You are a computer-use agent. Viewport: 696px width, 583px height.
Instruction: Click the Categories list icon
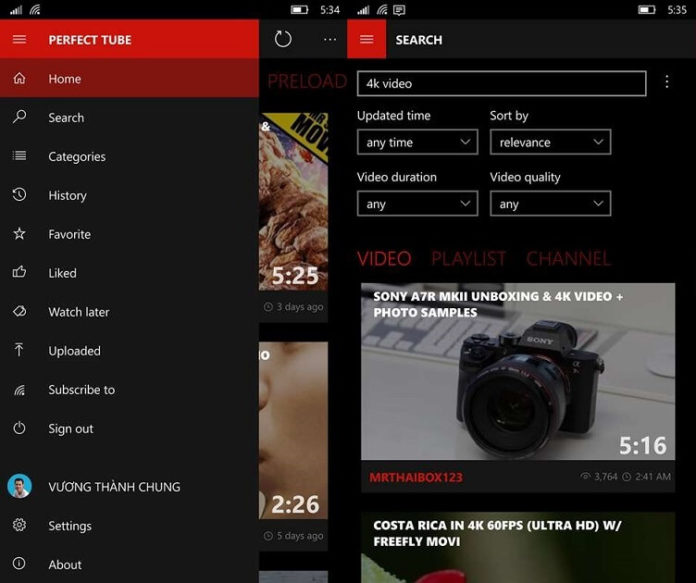(19, 155)
